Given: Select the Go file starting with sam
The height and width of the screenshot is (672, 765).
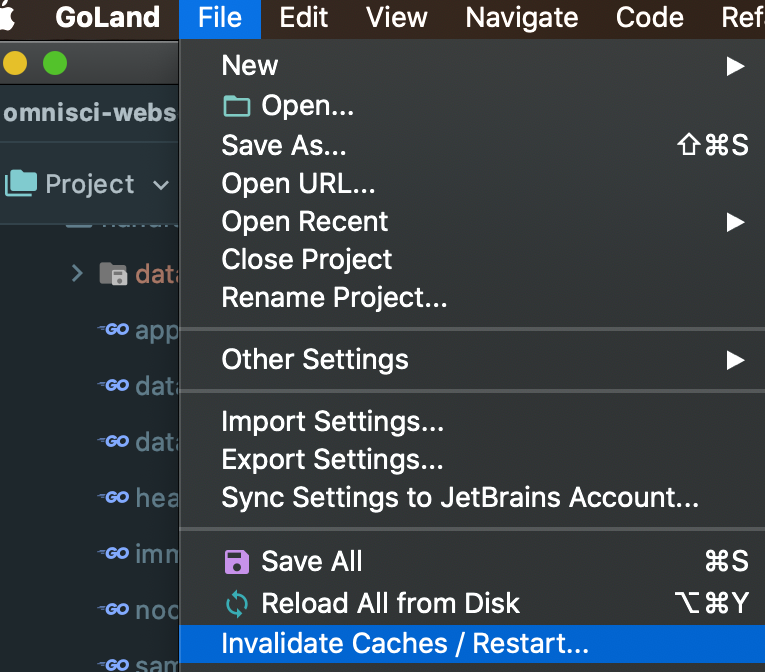Looking at the screenshot, I should [x=138, y=664].
